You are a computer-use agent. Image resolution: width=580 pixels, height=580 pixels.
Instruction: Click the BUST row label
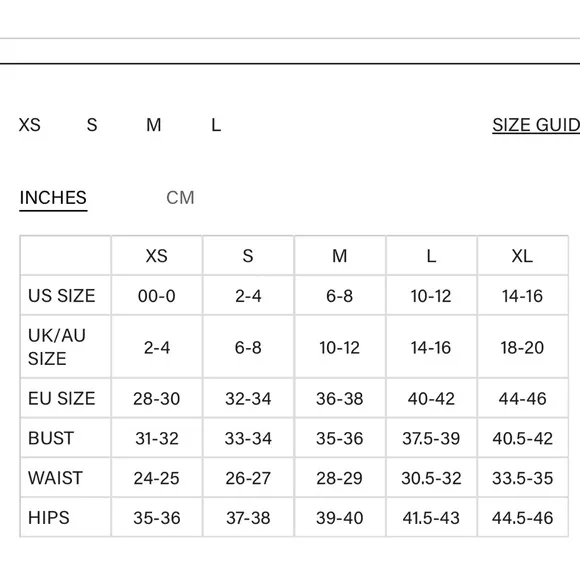pos(51,438)
